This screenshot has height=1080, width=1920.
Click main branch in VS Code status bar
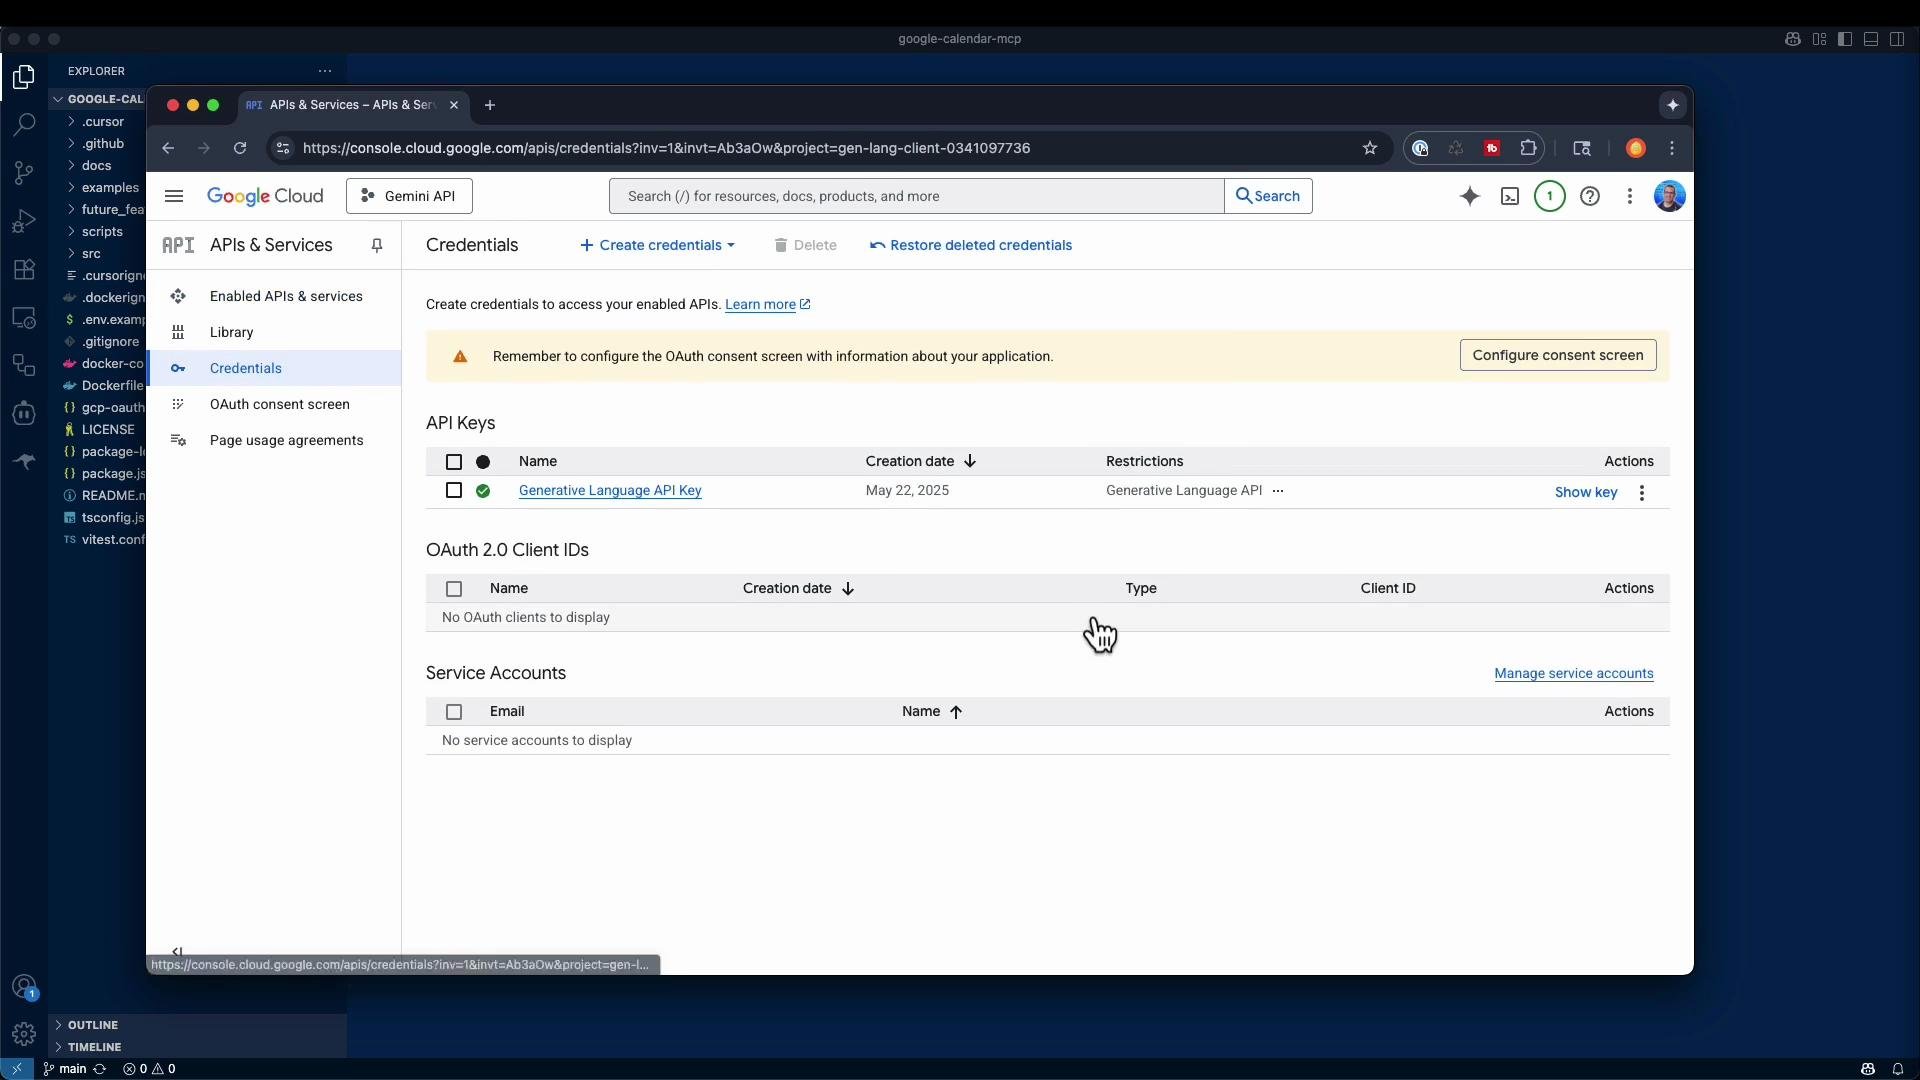[65, 1069]
